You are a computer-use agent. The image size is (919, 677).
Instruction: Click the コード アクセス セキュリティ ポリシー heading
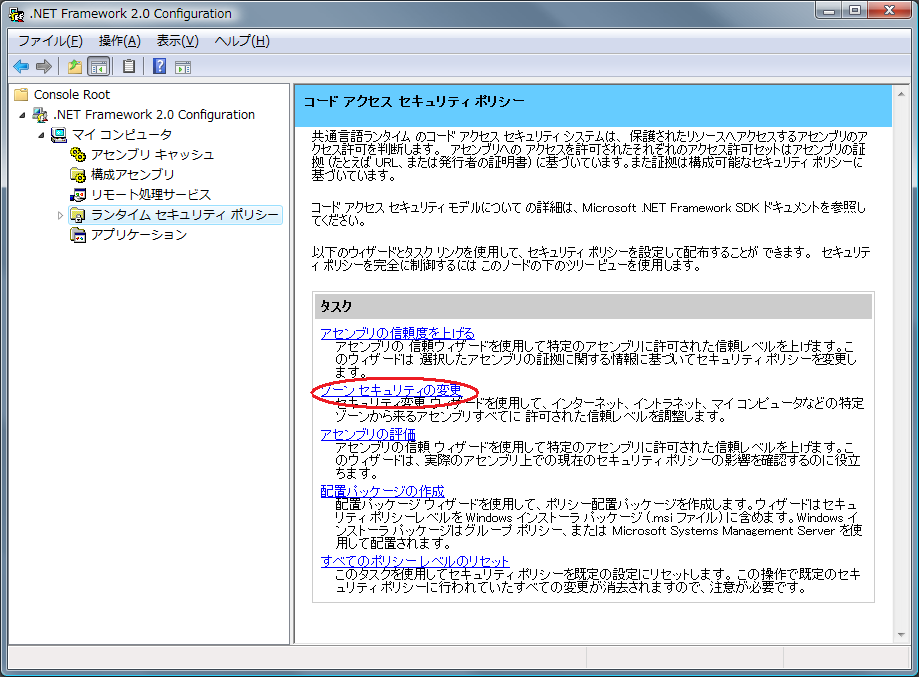tap(414, 101)
